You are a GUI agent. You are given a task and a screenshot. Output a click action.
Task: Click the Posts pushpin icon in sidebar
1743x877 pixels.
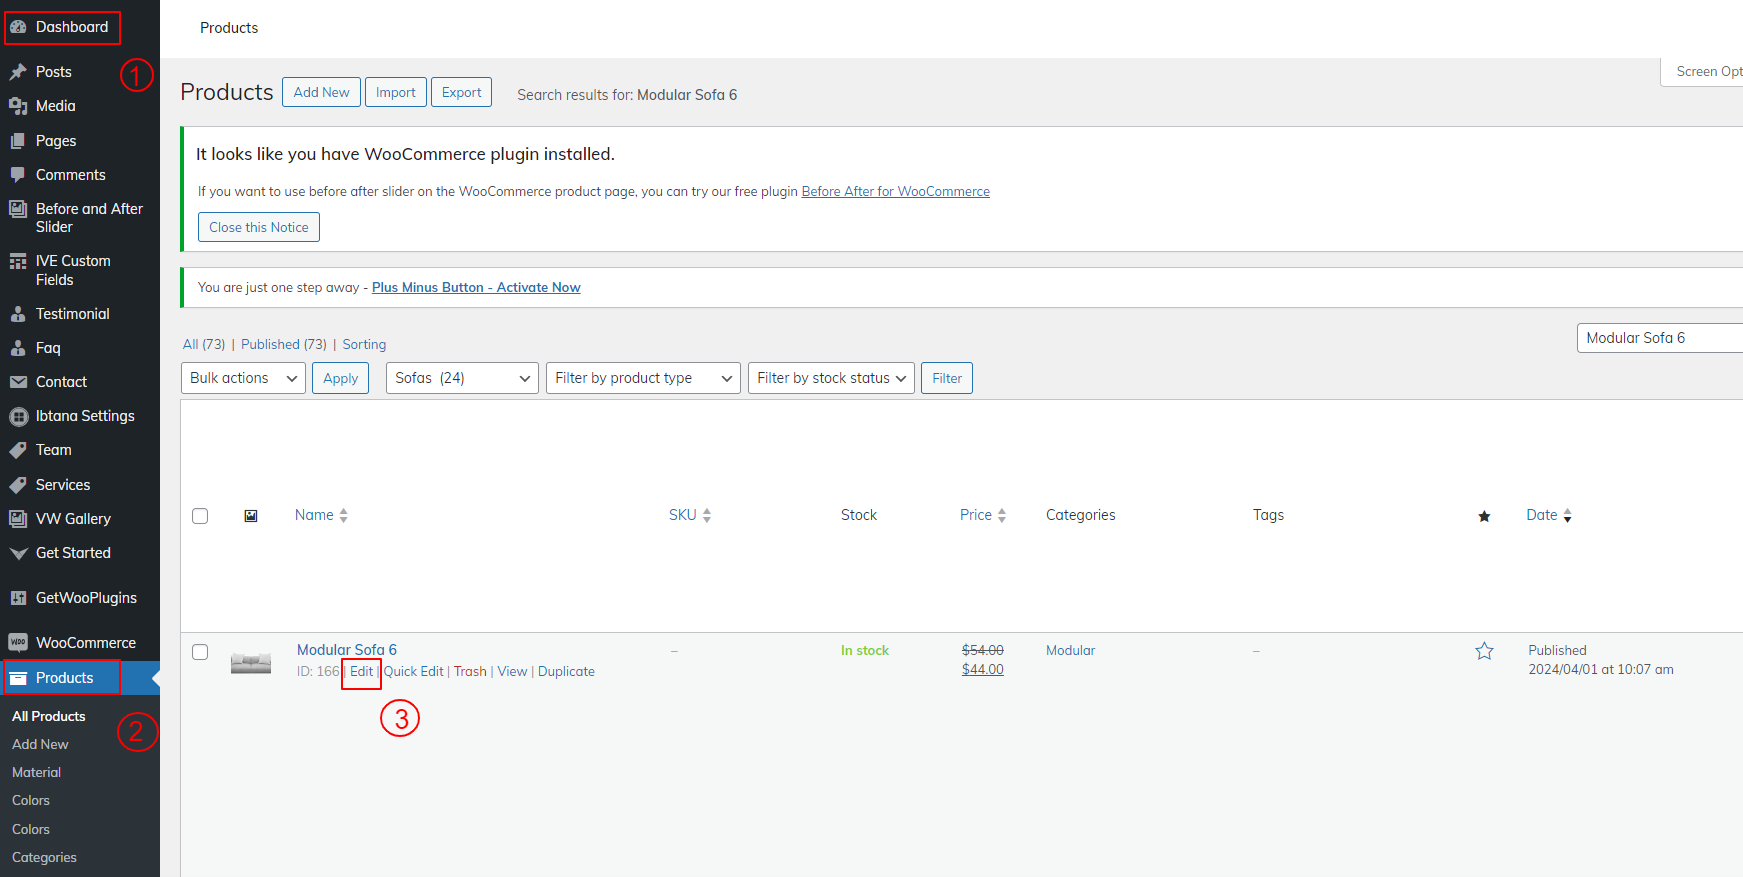[18, 72]
